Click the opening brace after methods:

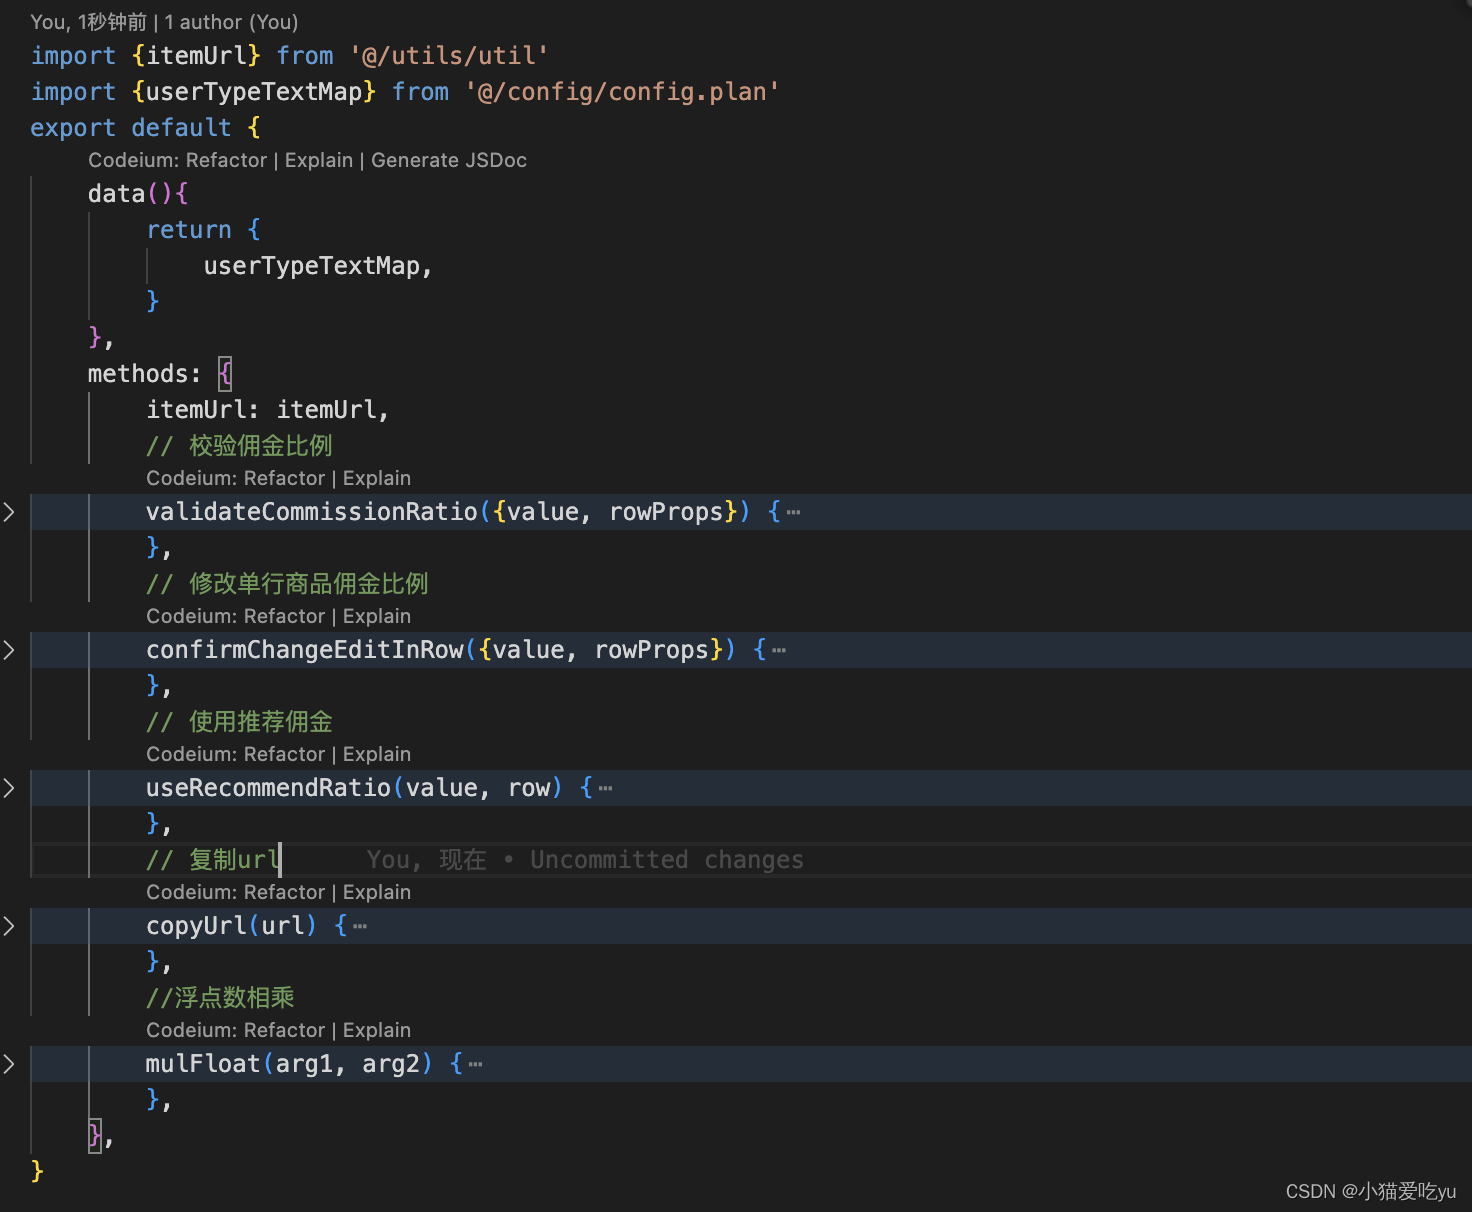click(225, 374)
